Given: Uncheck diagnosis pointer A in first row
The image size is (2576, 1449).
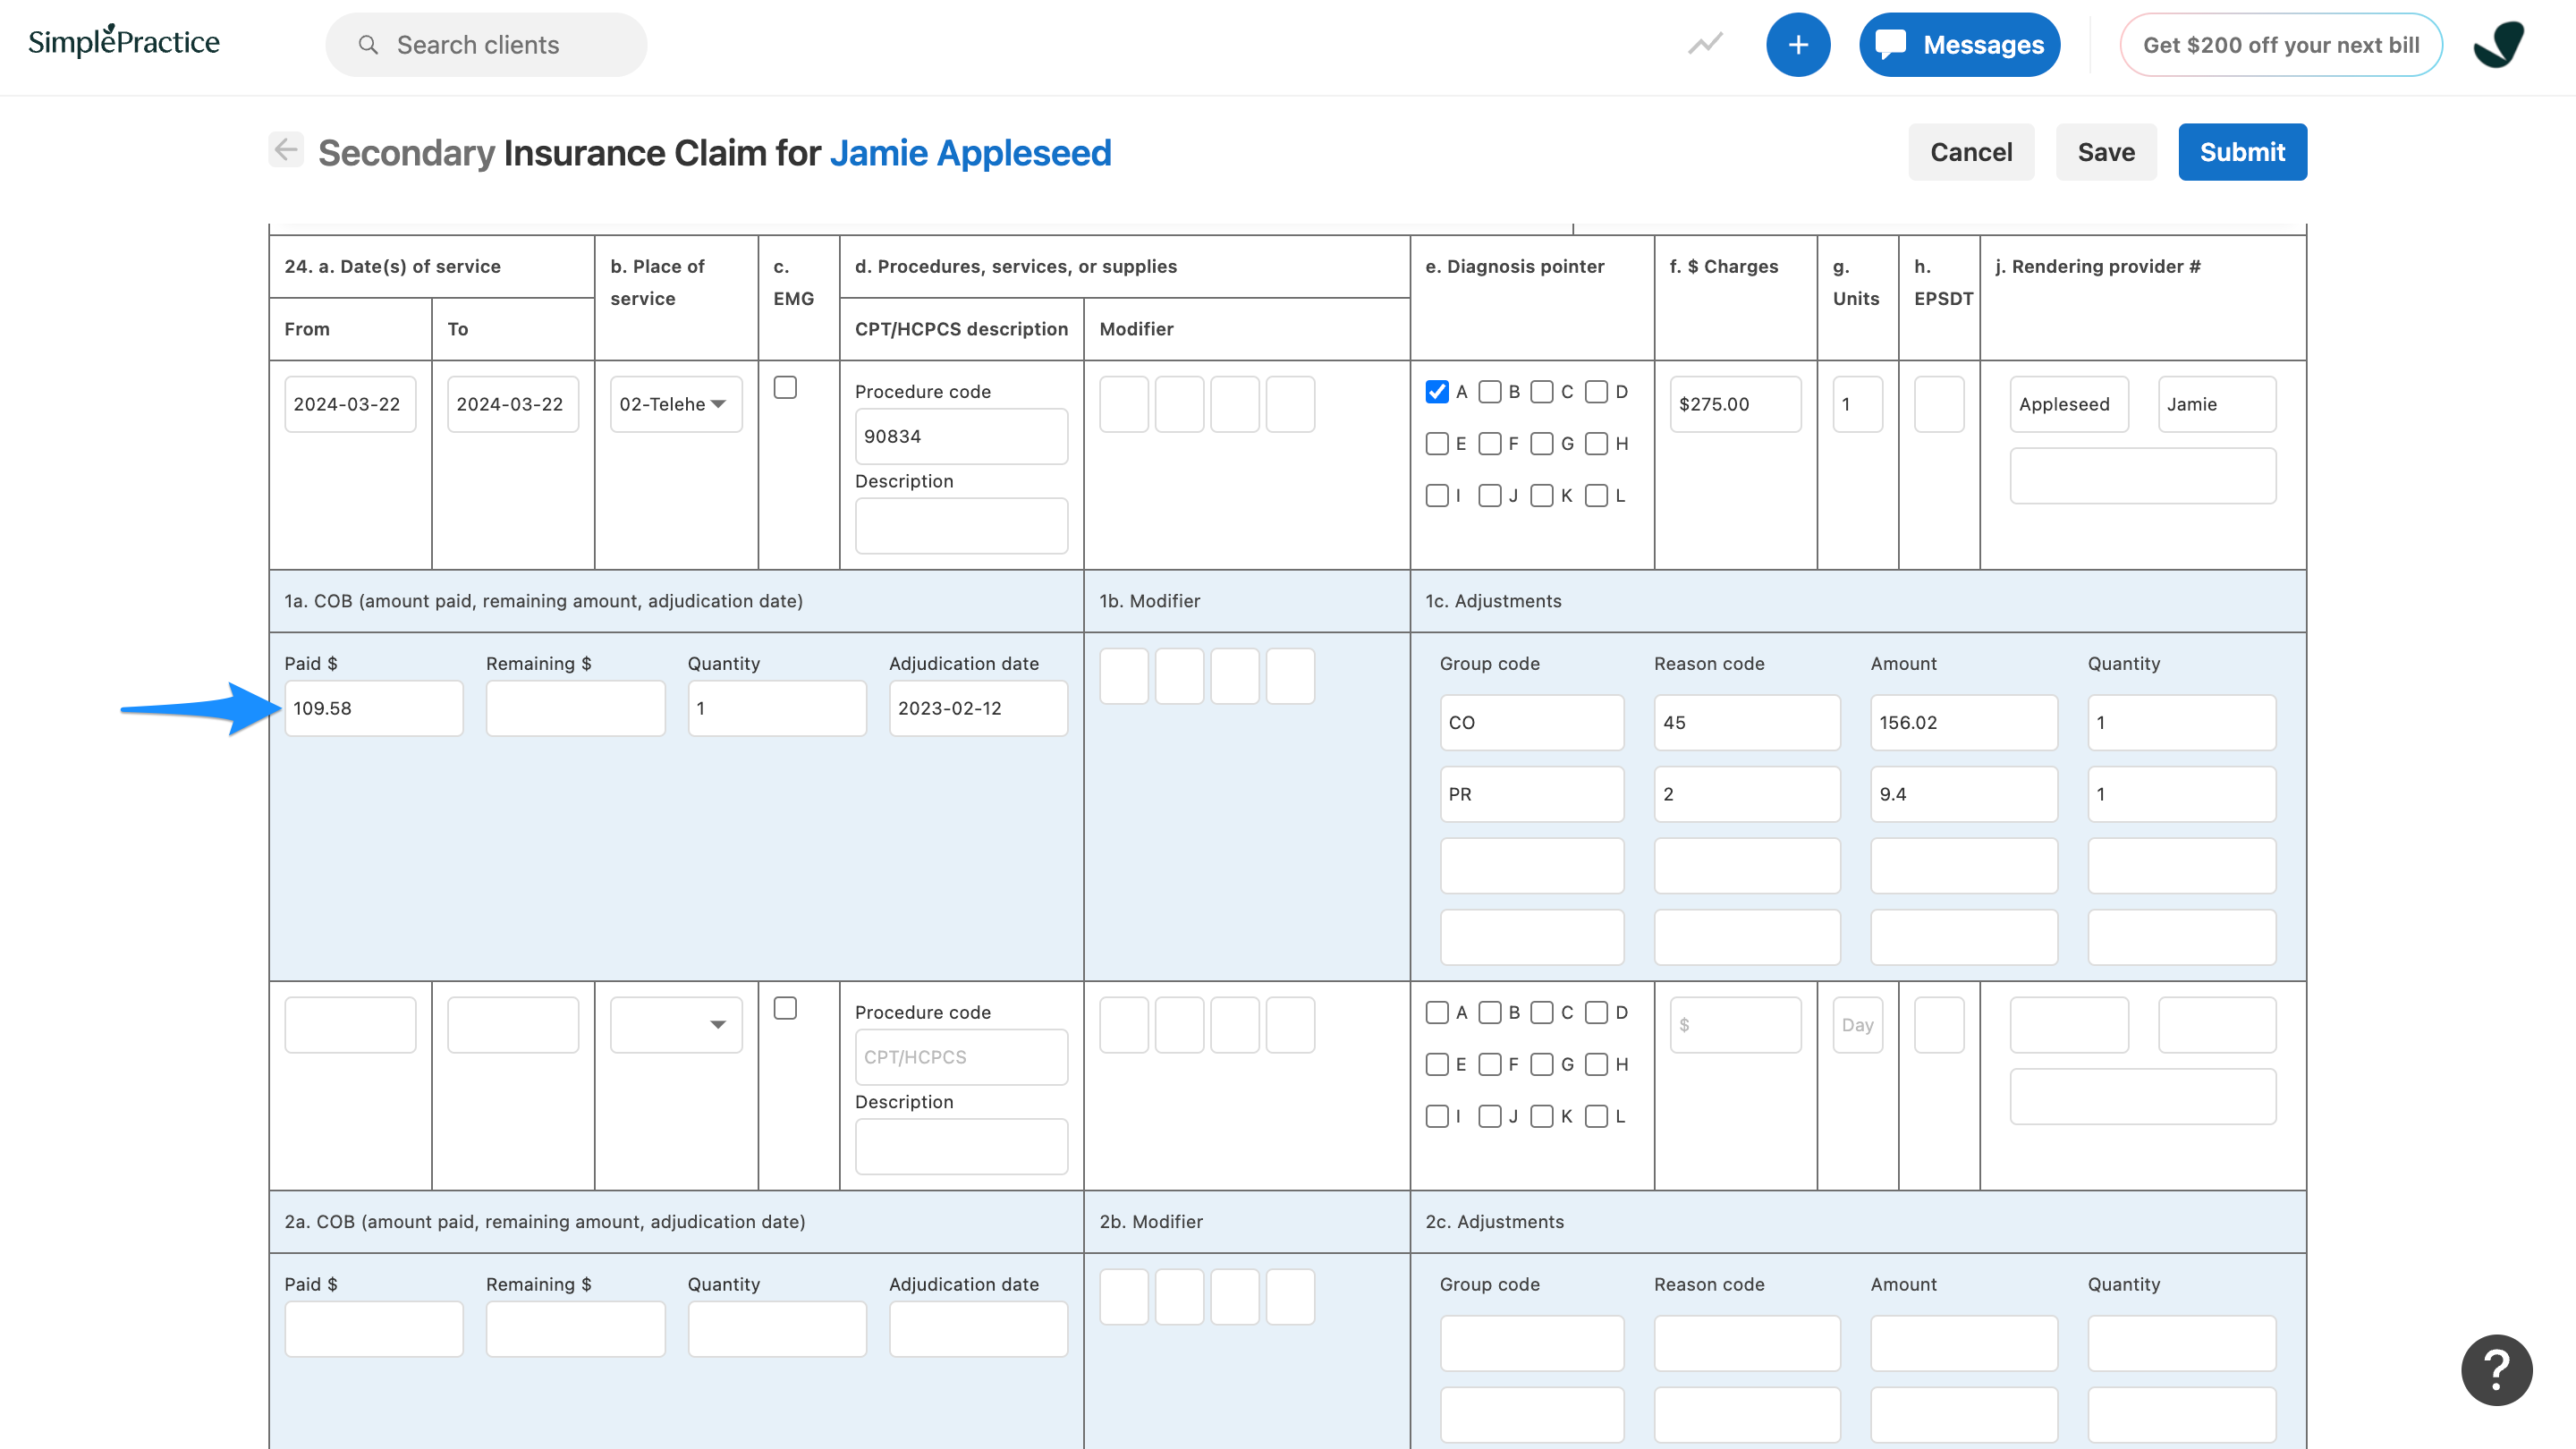Looking at the screenshot, I should click(x=1437, y=391).
